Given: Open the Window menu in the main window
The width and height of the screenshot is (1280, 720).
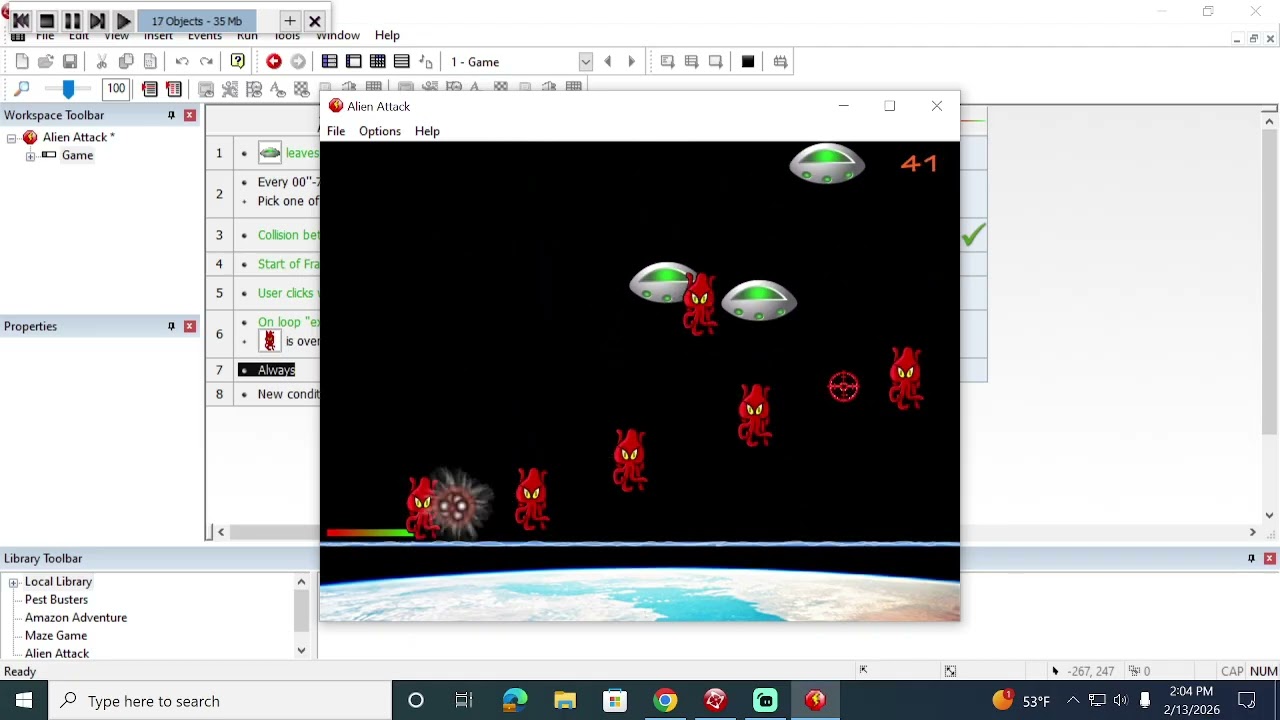Looking at the screenshot, I should 338,36.
